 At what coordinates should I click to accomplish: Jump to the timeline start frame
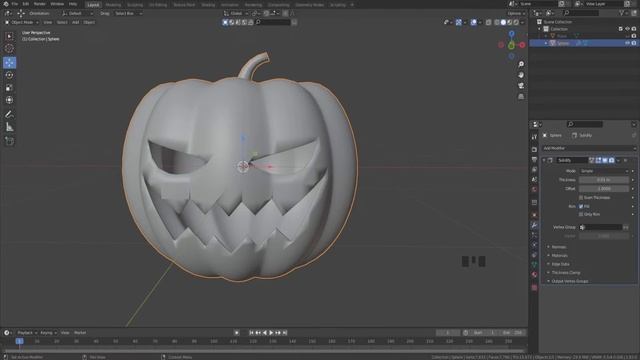[251, 333]
